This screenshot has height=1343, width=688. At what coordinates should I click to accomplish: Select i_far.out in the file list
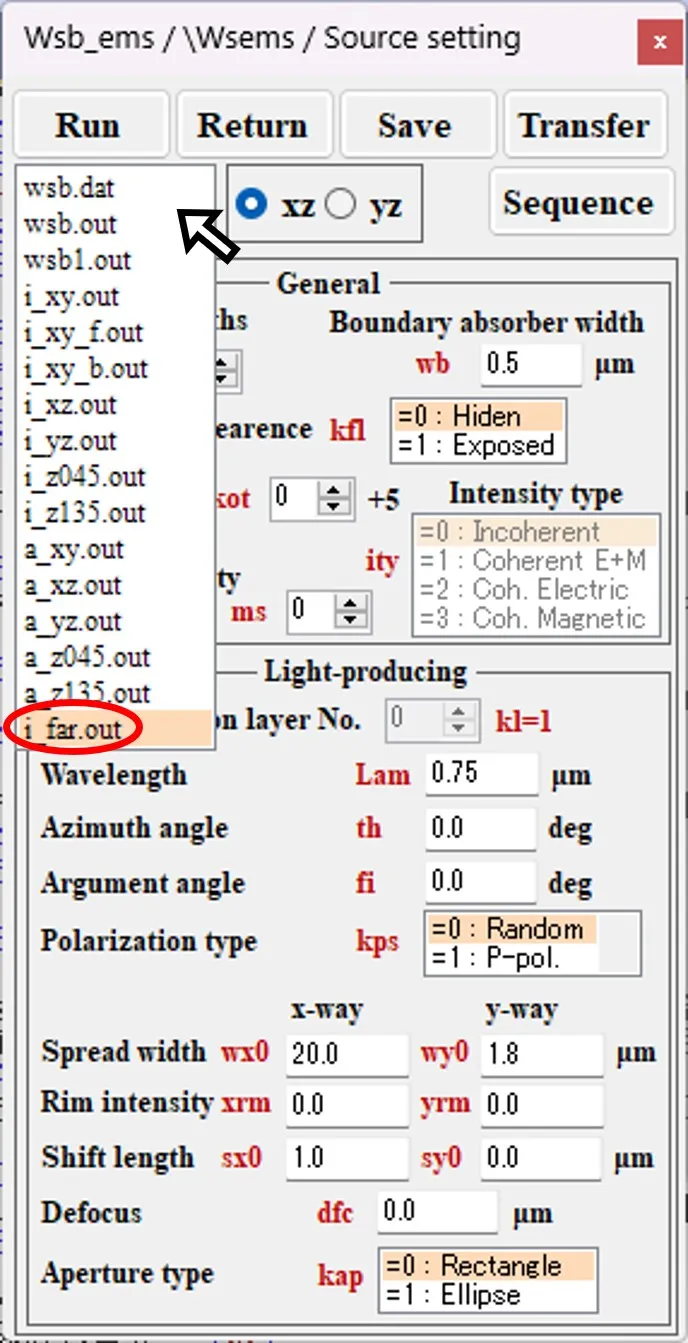(114, 729)
